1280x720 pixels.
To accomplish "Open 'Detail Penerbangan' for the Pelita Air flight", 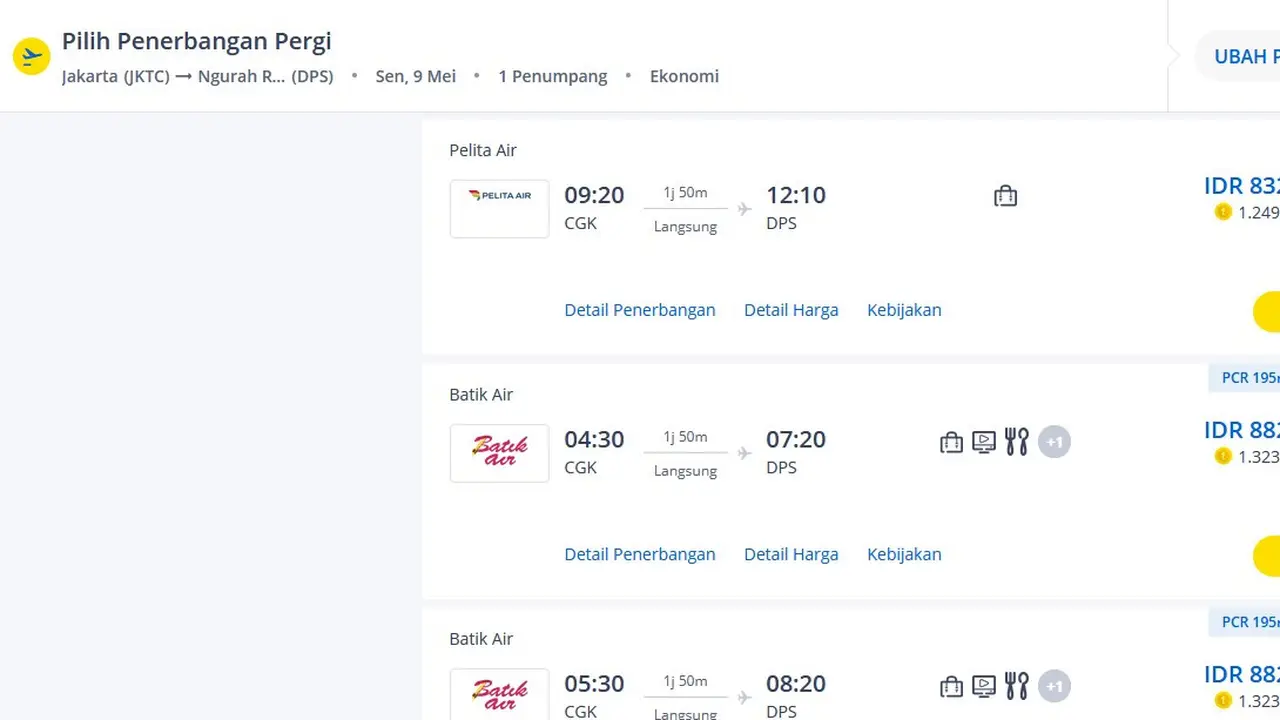I will 639,310.
